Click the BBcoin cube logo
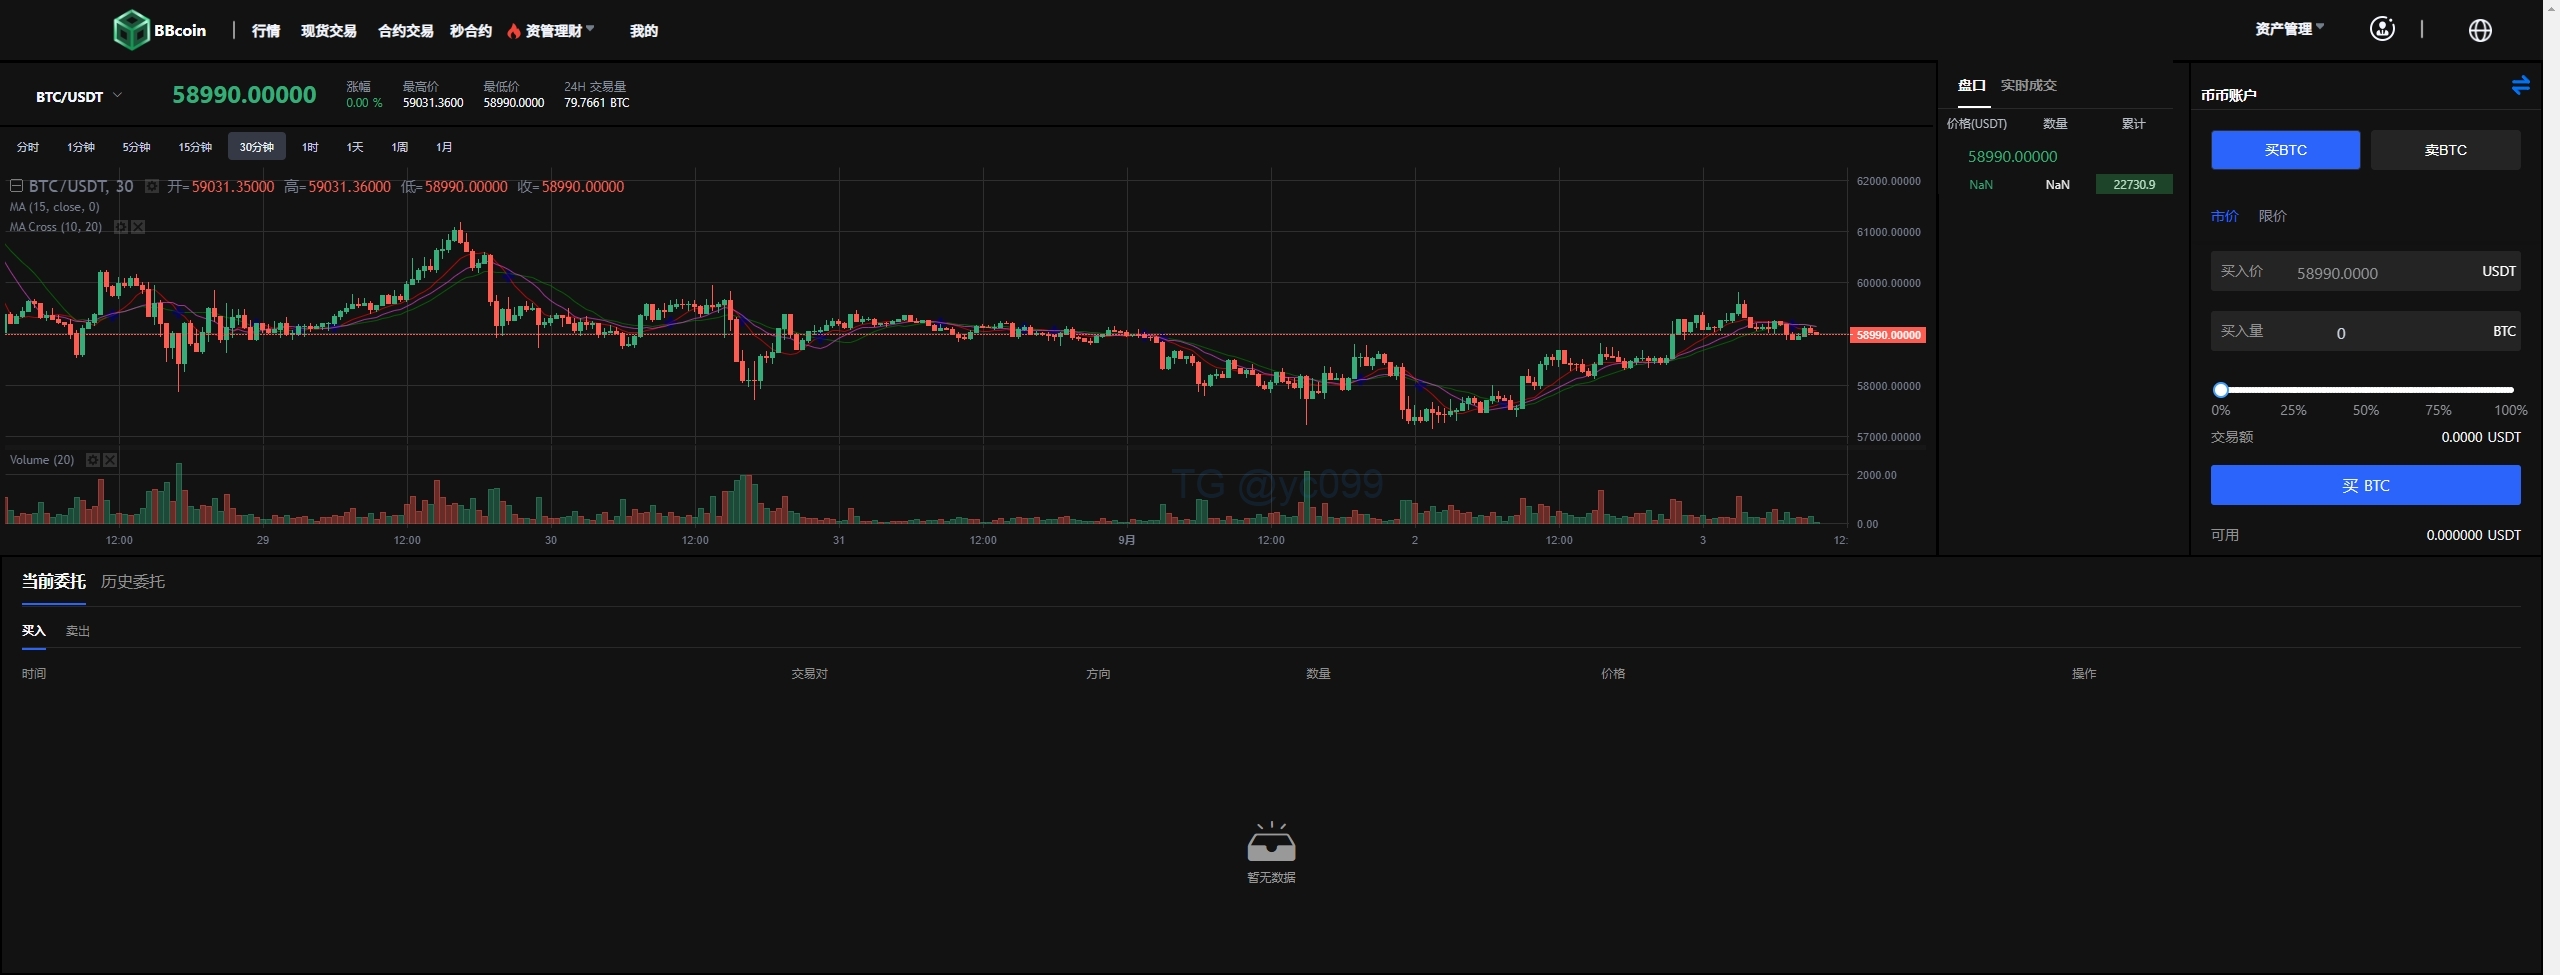Viewport: 2560px width, 975px height. tap(131, 30)
